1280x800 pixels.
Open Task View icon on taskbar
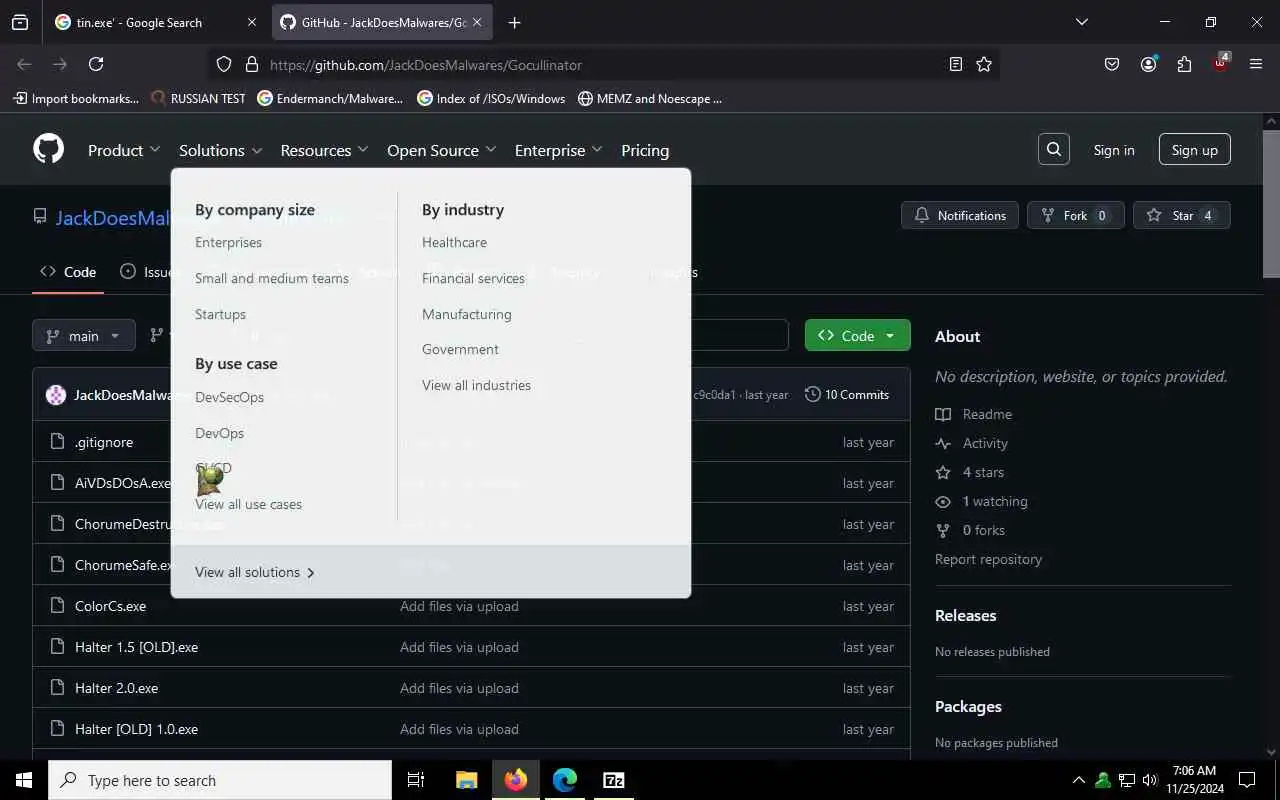pyautogui.click(x=416, y=780)
